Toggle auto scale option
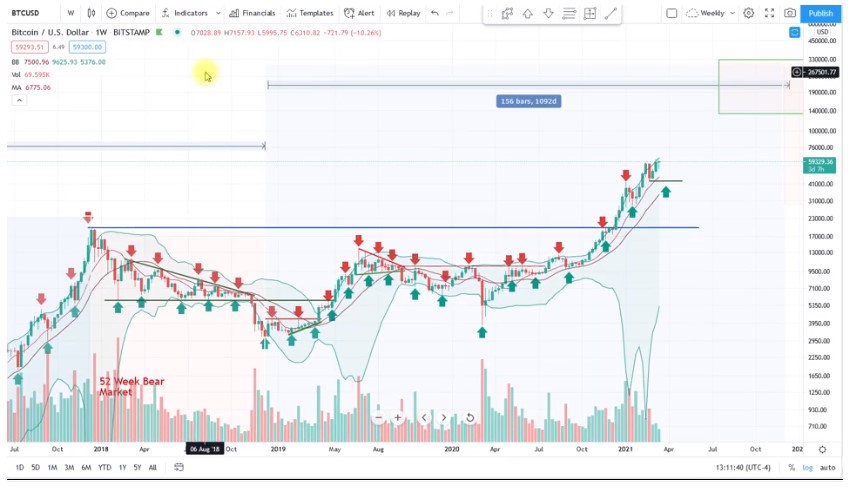 [827, 467]
